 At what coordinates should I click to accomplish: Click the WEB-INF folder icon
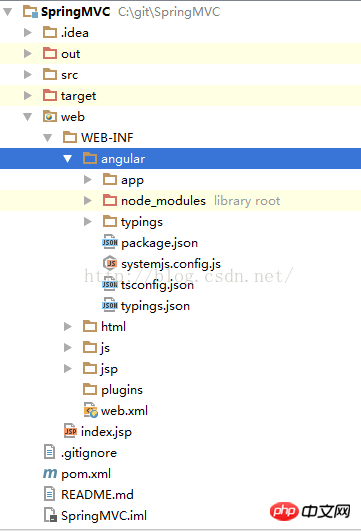(70, 137)
